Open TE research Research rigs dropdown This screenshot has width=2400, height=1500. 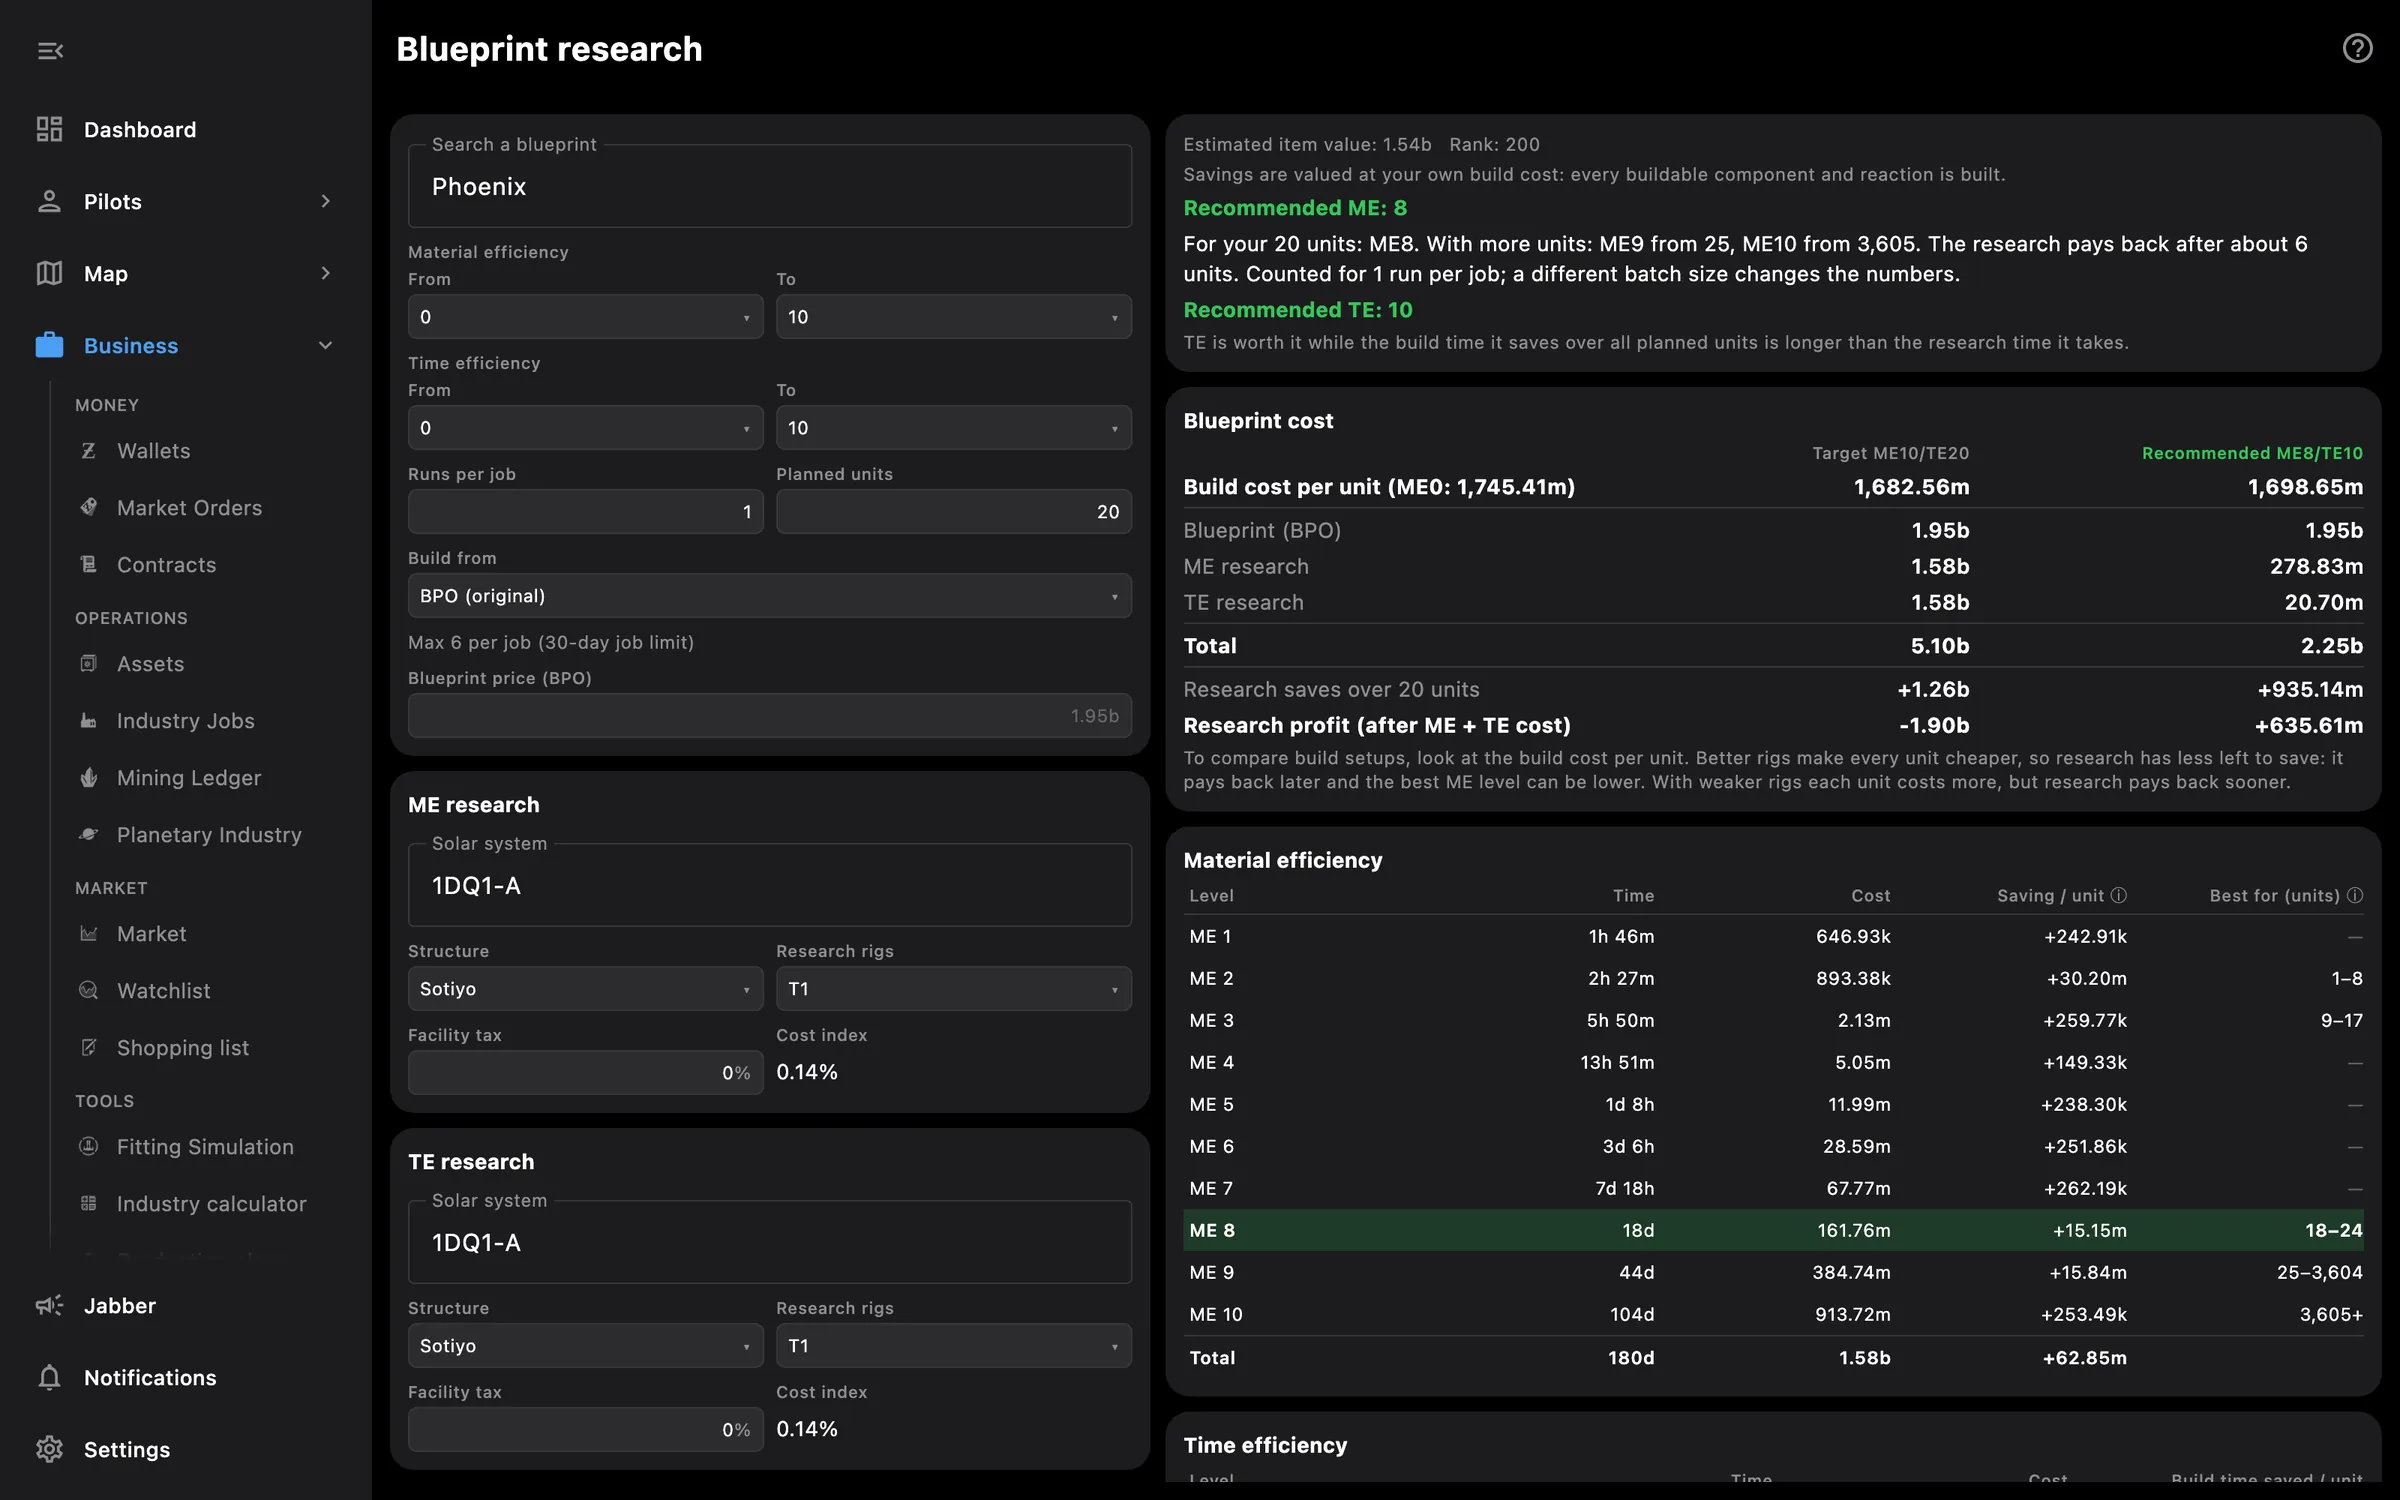[x=954, y=1346]
